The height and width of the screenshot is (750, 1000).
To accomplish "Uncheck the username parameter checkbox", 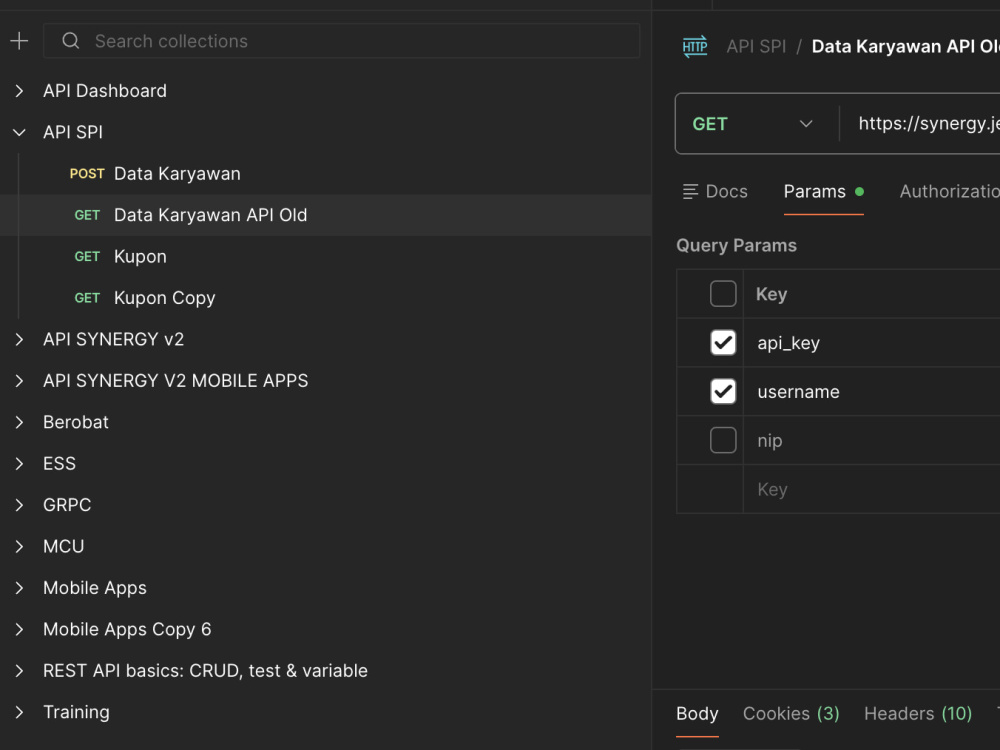I will tap(723, 392).
